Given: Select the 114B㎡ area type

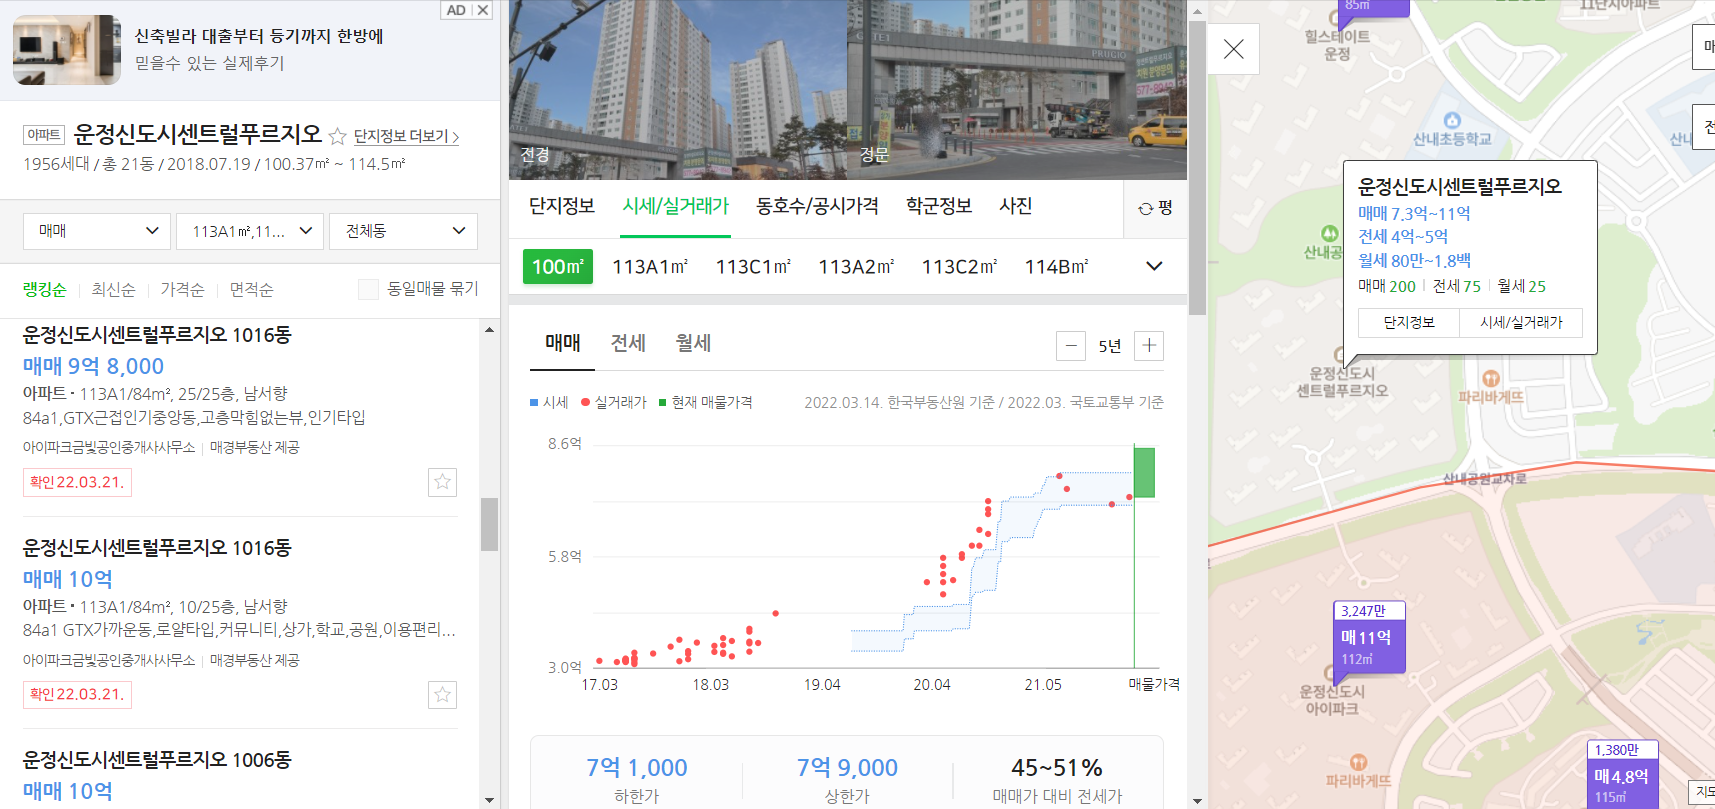Looking at the screenshot, I should [x=1056, y=267].
